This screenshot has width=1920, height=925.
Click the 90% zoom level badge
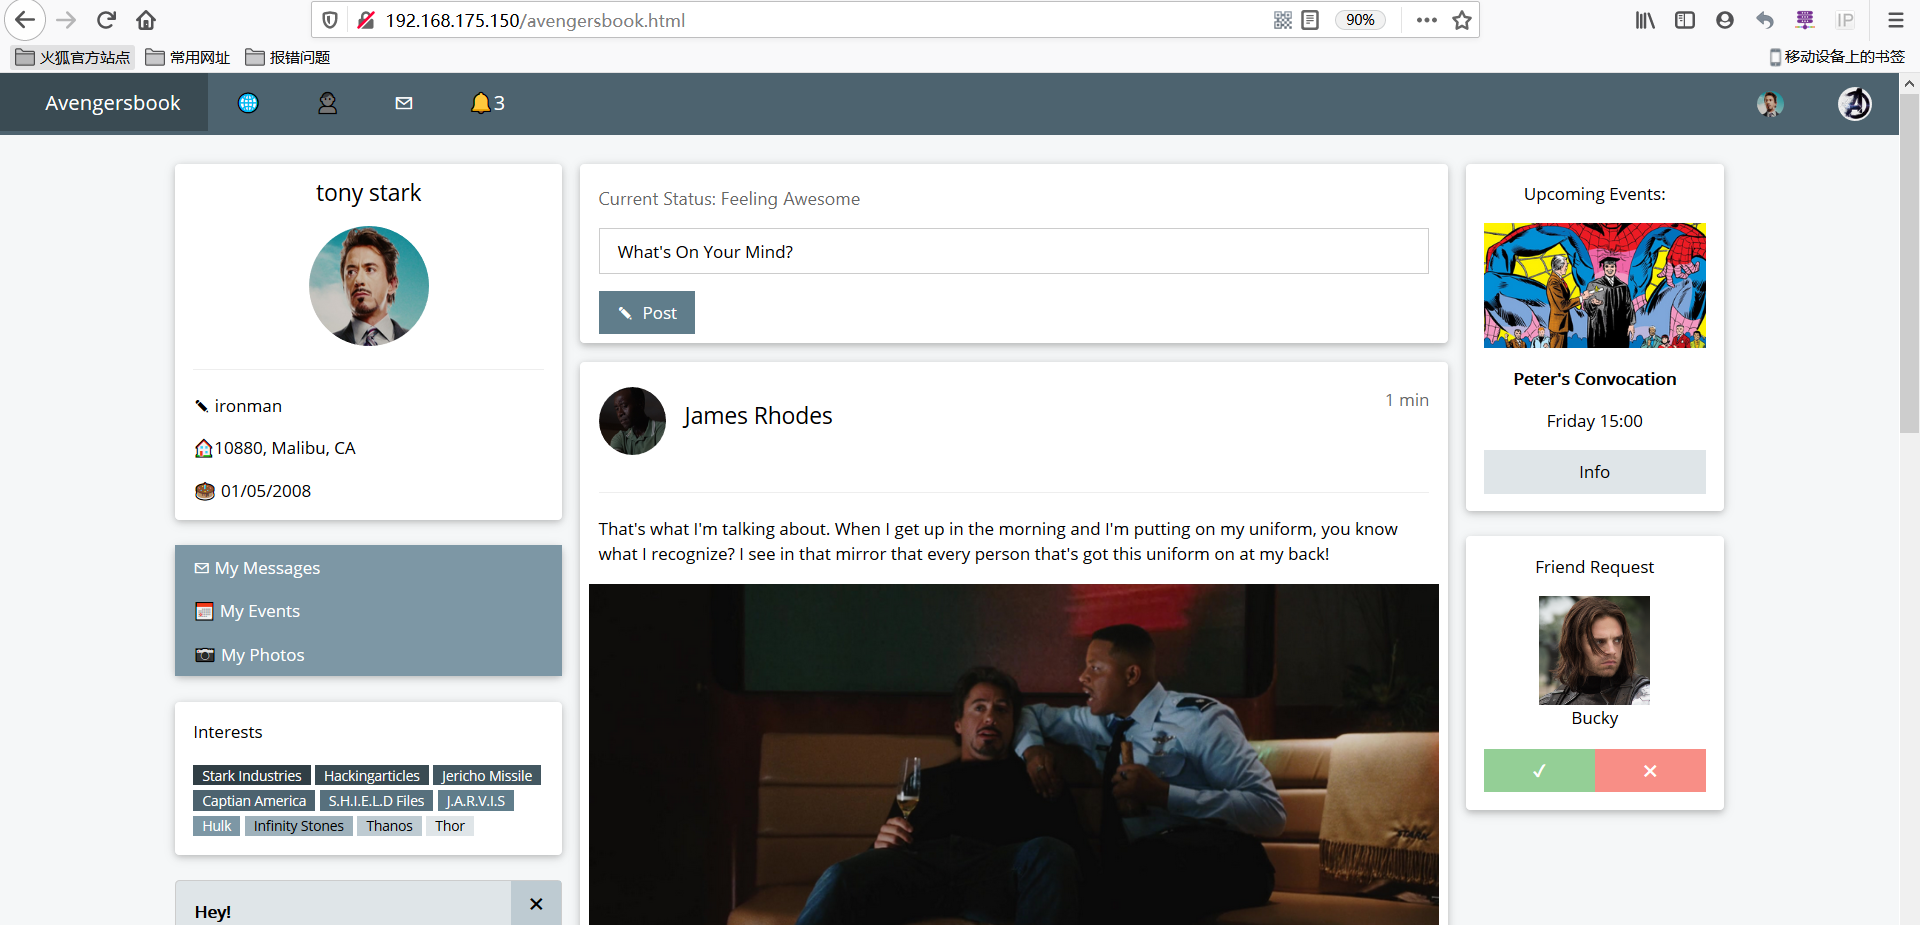pyautogui.click(x=1360, y=20)
